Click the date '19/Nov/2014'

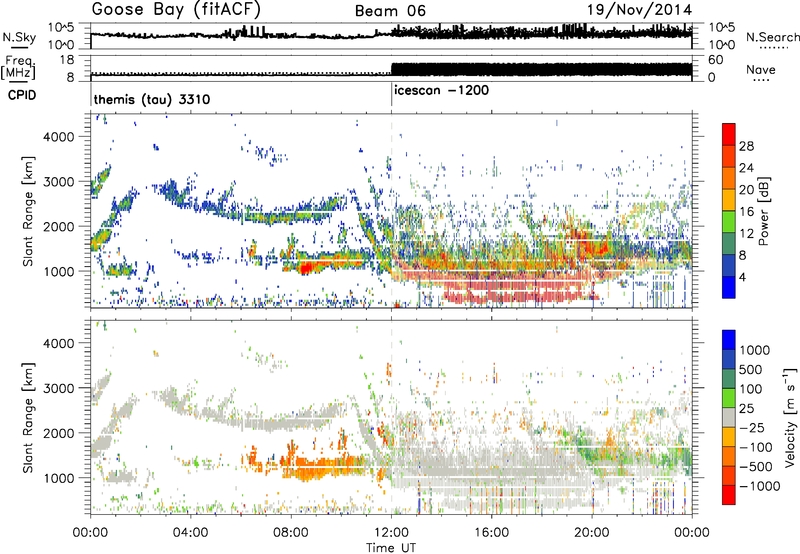point(639,10)
